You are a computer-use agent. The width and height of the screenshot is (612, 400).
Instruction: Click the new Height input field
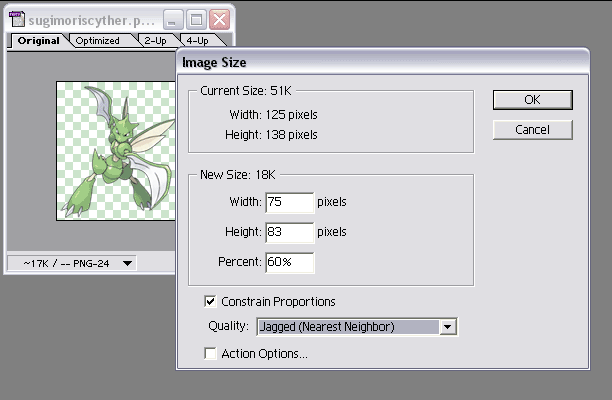click(290, 232)
